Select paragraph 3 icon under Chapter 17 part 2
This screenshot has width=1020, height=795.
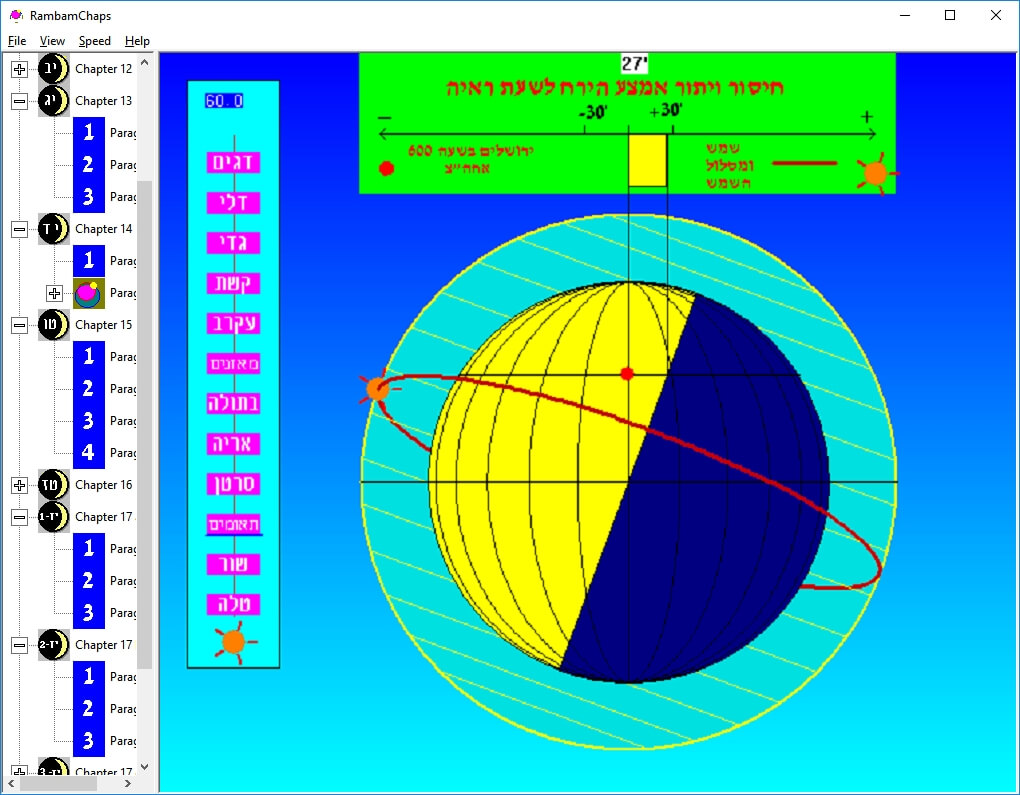[88, 741]
